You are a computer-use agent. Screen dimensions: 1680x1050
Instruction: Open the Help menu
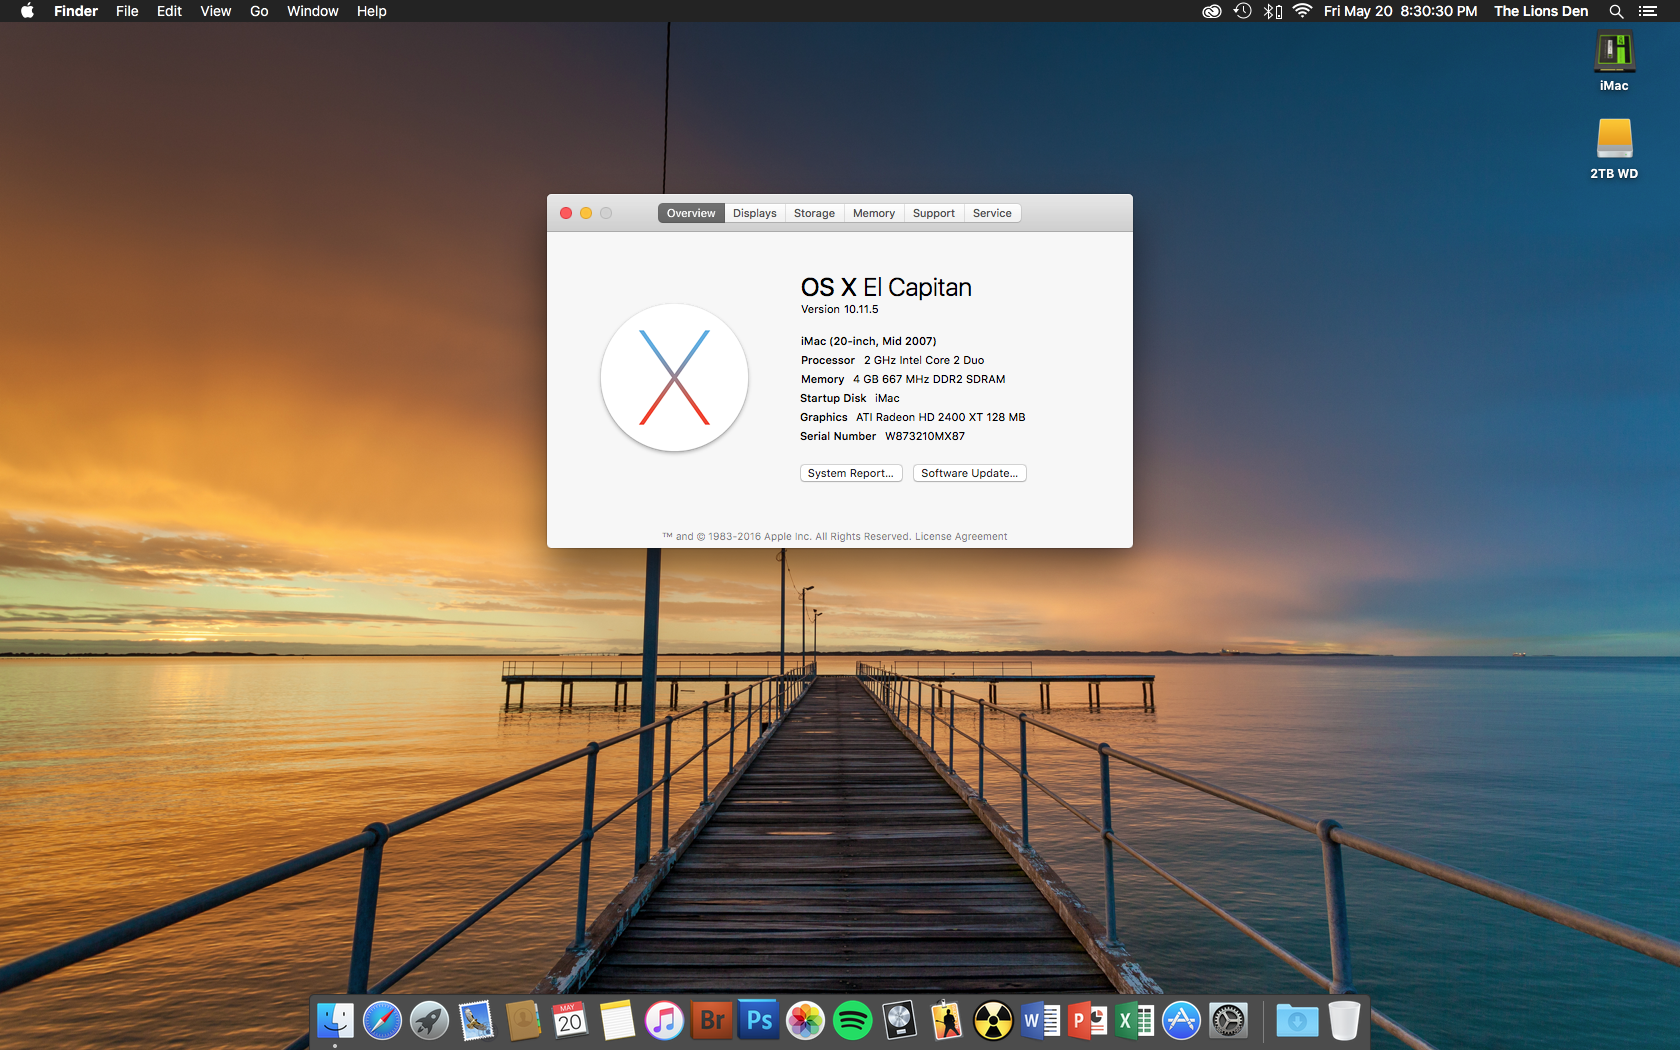click(372, 11)
